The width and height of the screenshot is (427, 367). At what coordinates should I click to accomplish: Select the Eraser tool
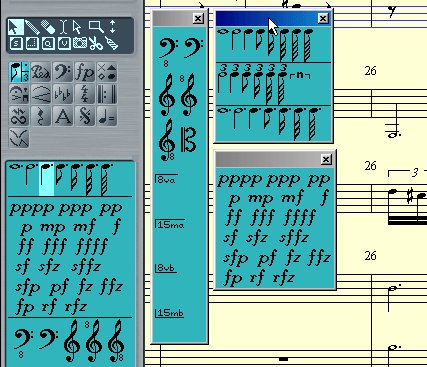click(x=48, y=27)
